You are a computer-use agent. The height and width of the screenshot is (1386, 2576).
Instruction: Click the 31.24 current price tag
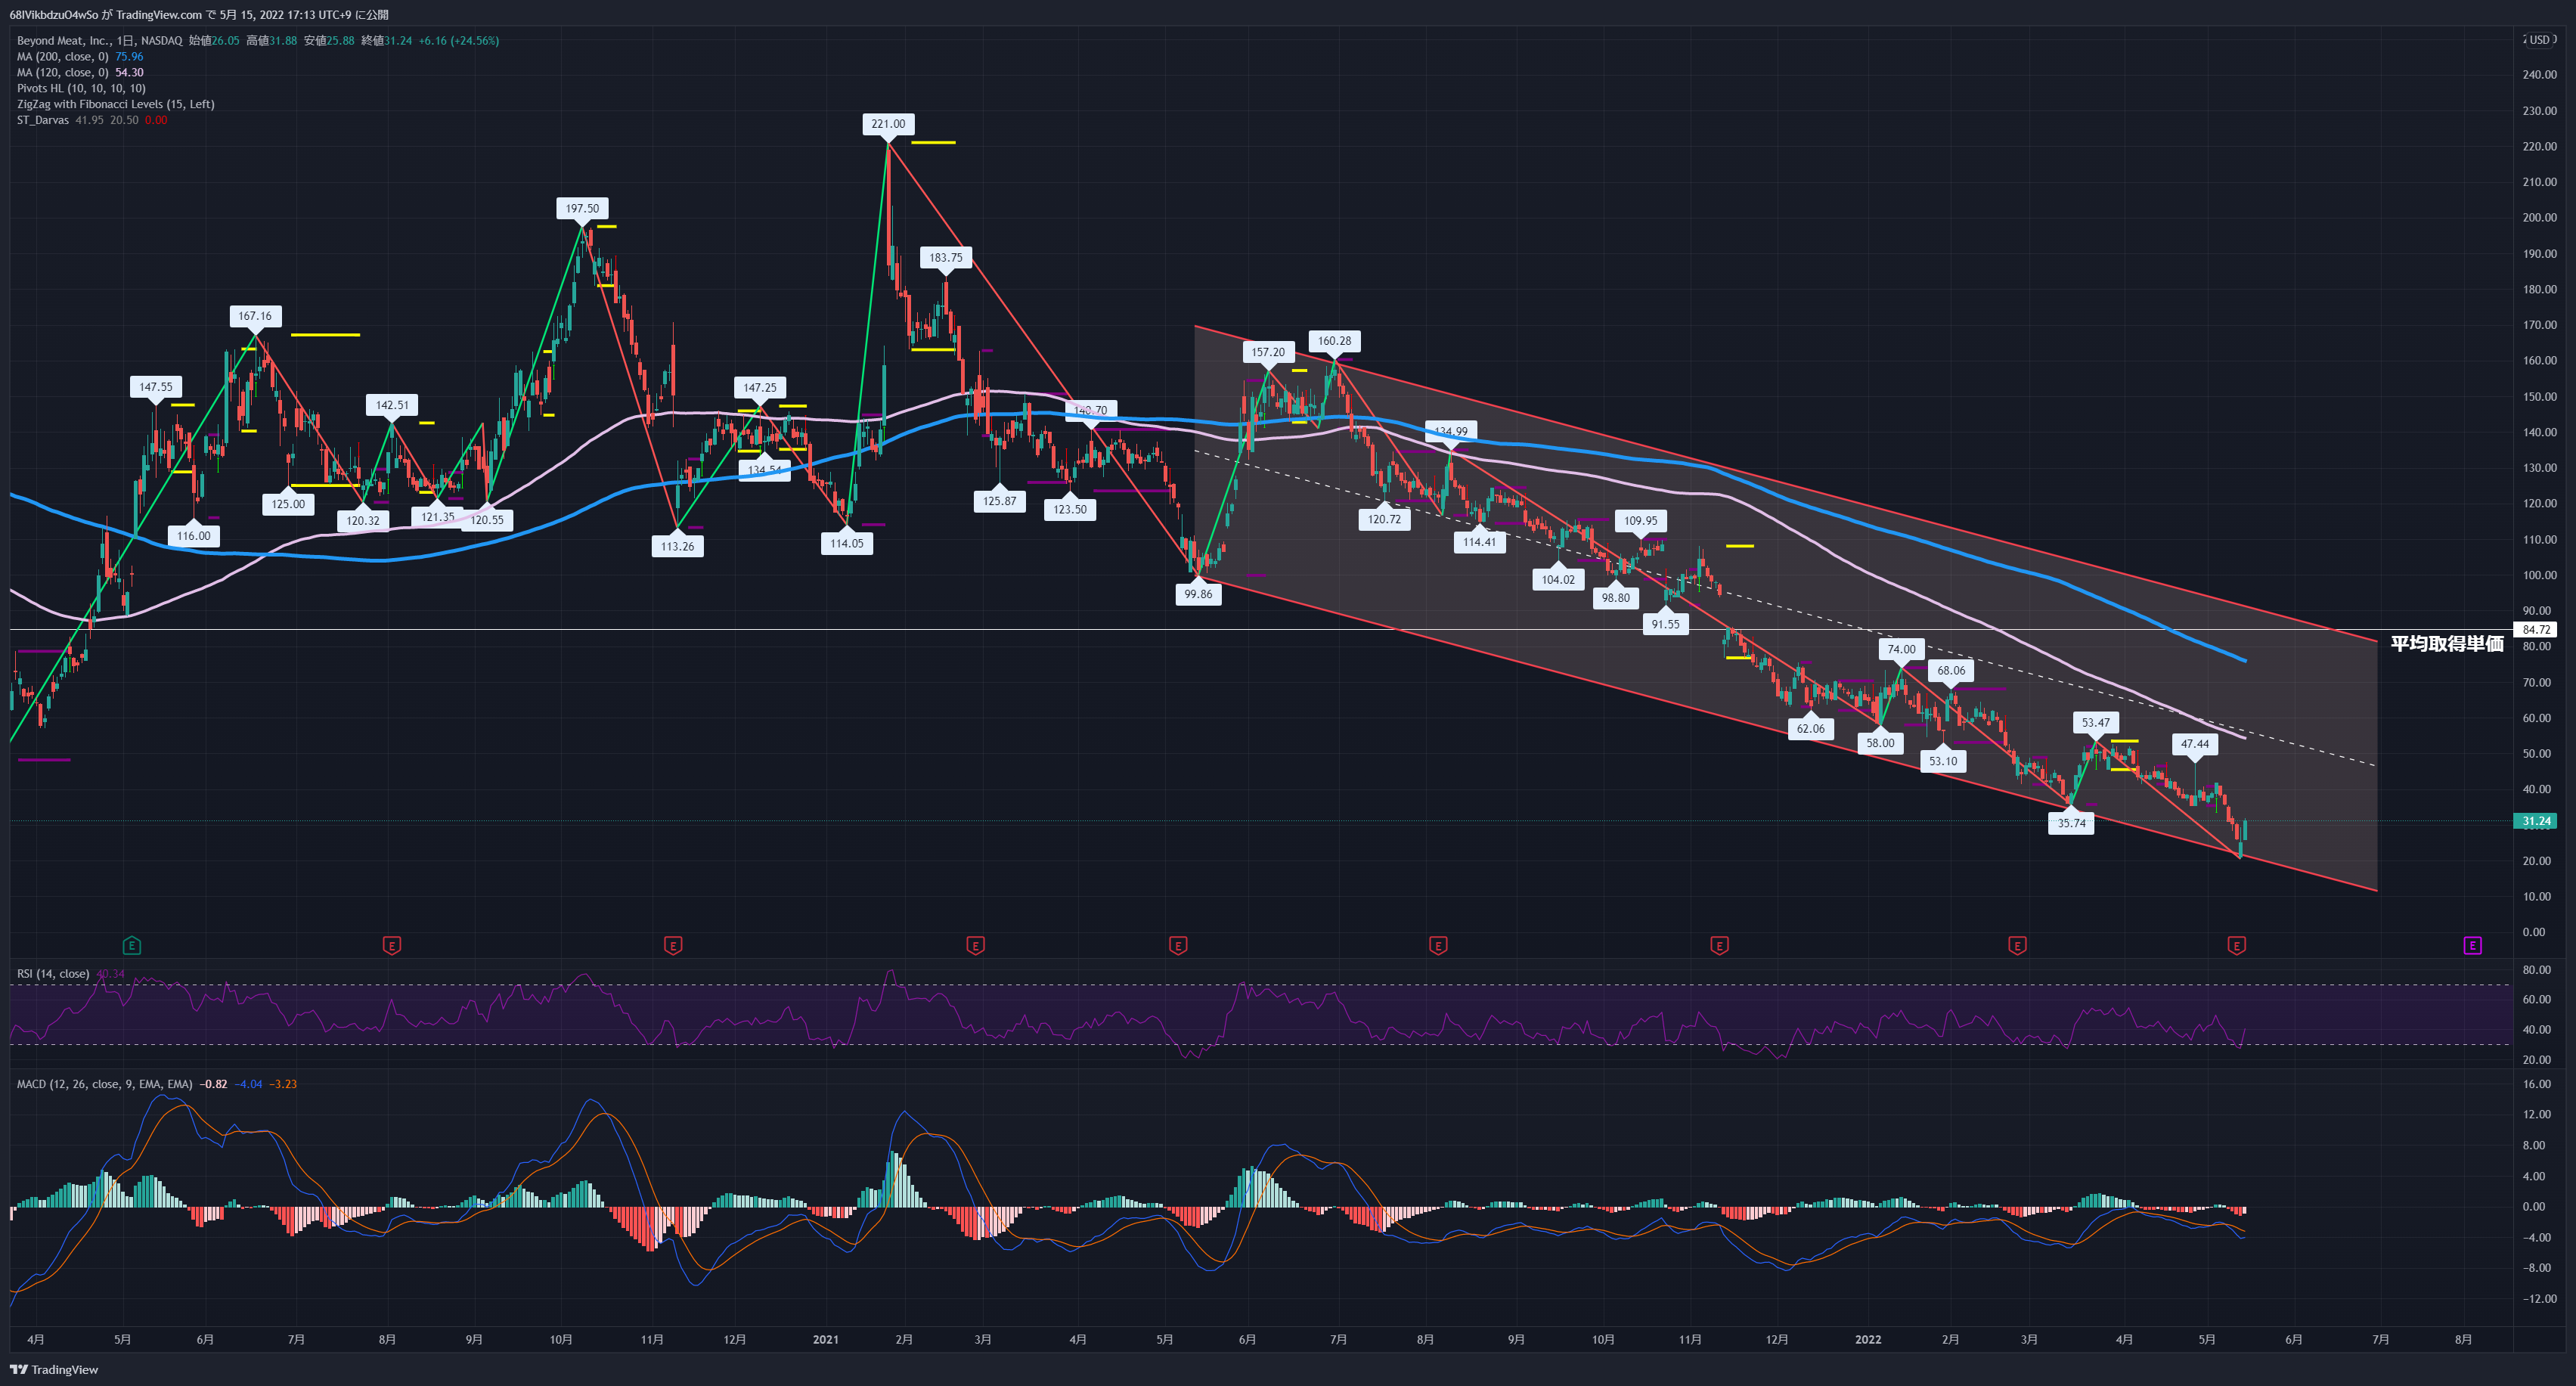click(2536, 821)
